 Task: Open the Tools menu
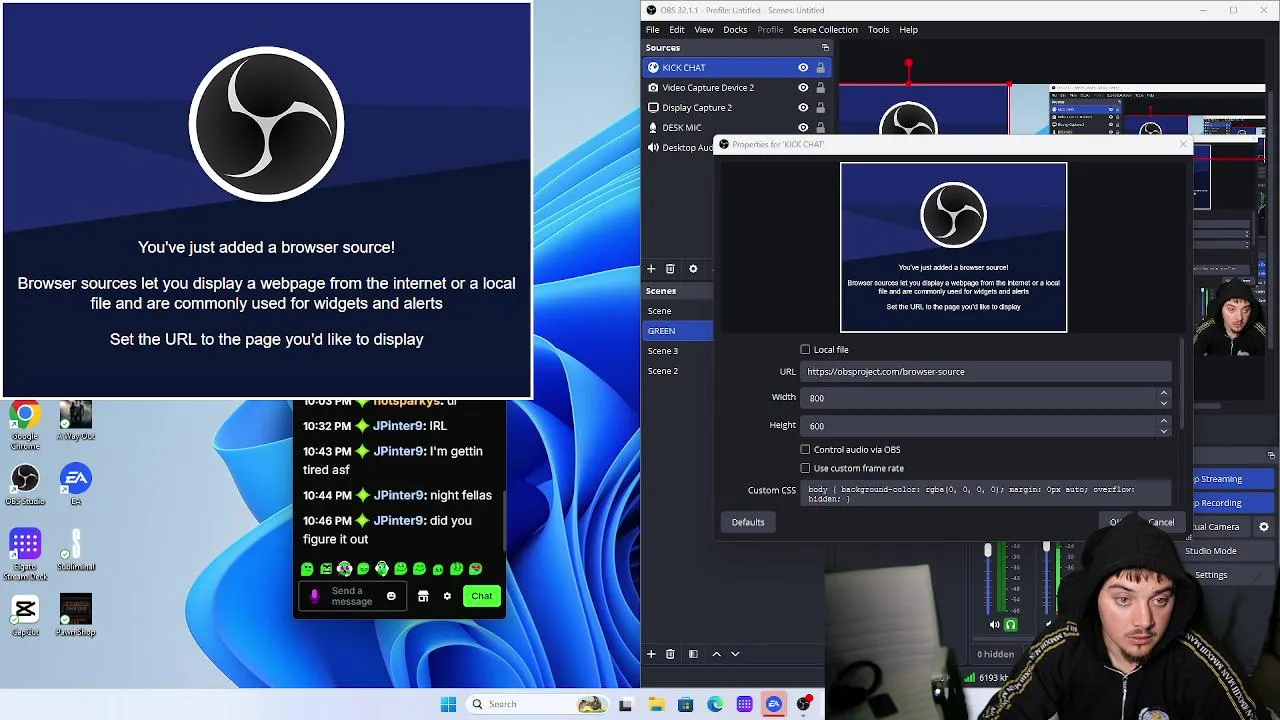click(x=878, y=30)
